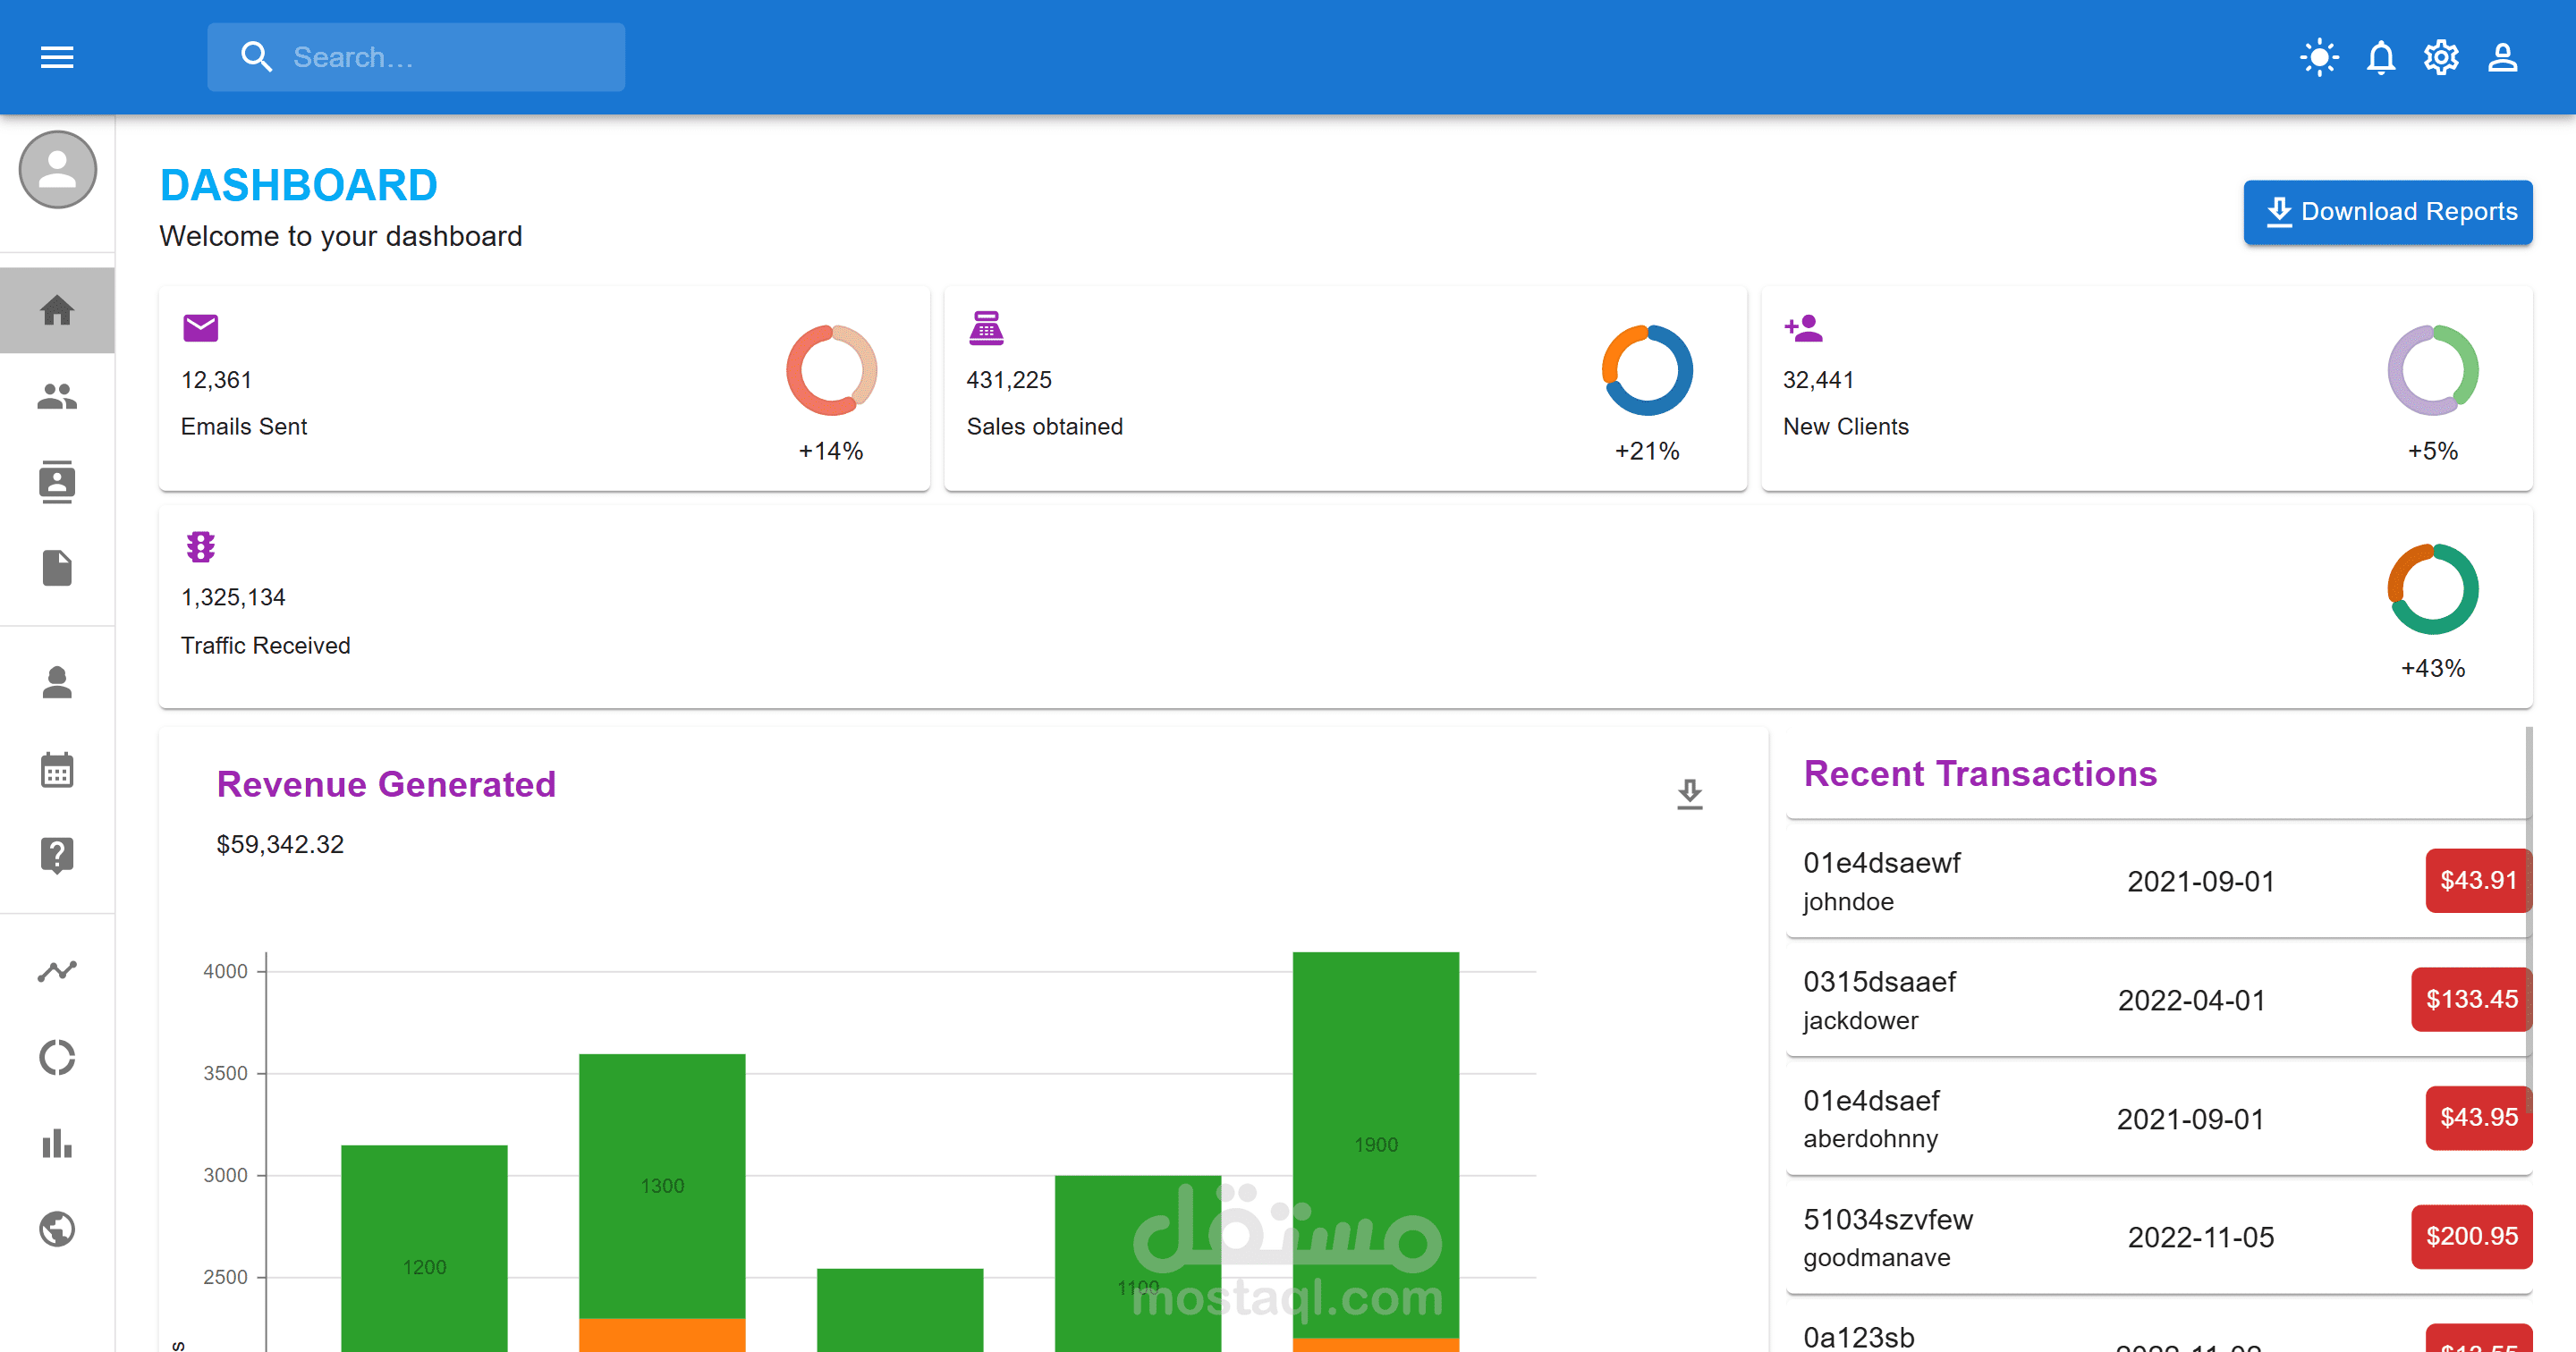Click the sidebar avatar picture
This screenshot has height=1352, width=2576.
(57, 169)
